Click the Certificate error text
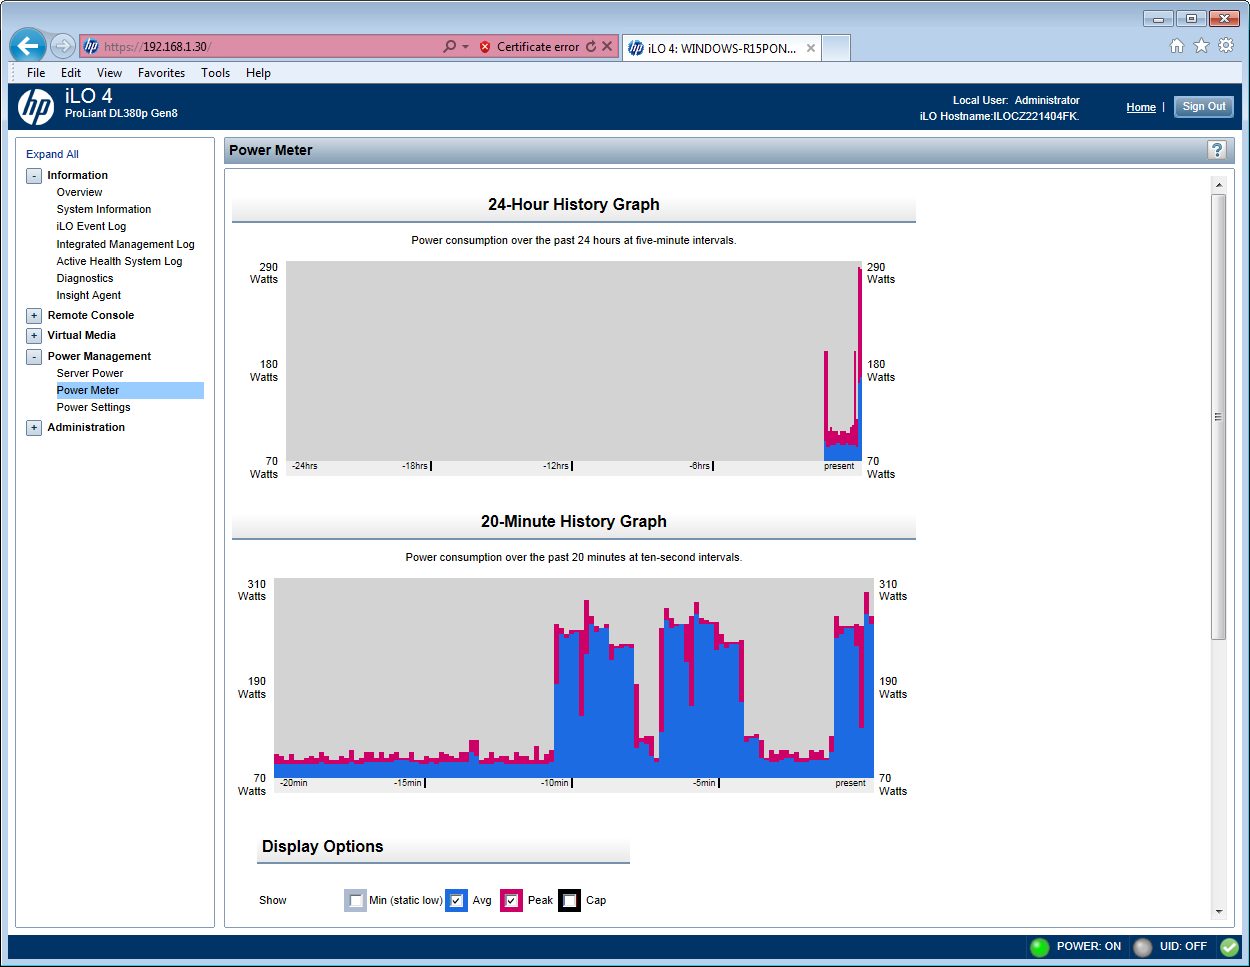 (538, 47)
